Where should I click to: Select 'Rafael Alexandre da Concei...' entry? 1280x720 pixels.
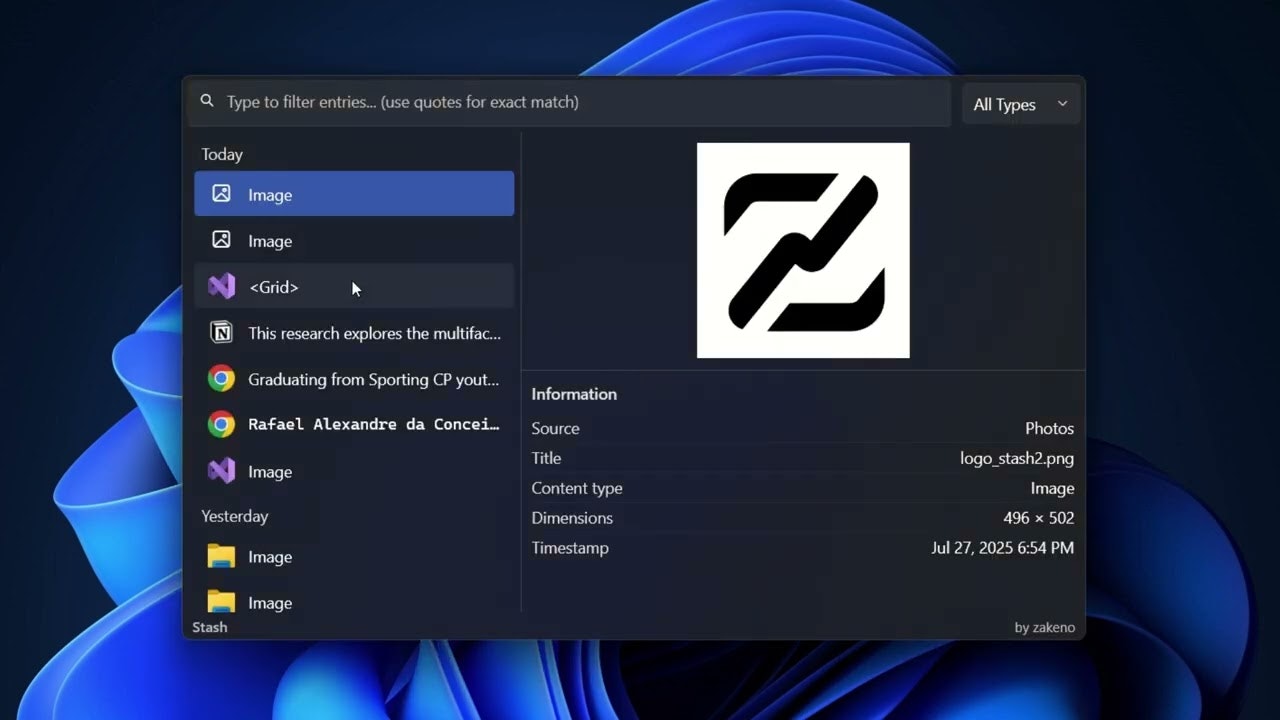(354, 425)
